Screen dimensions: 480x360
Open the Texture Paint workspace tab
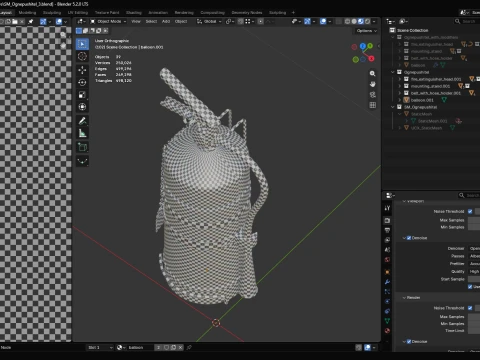click(107, 13)
